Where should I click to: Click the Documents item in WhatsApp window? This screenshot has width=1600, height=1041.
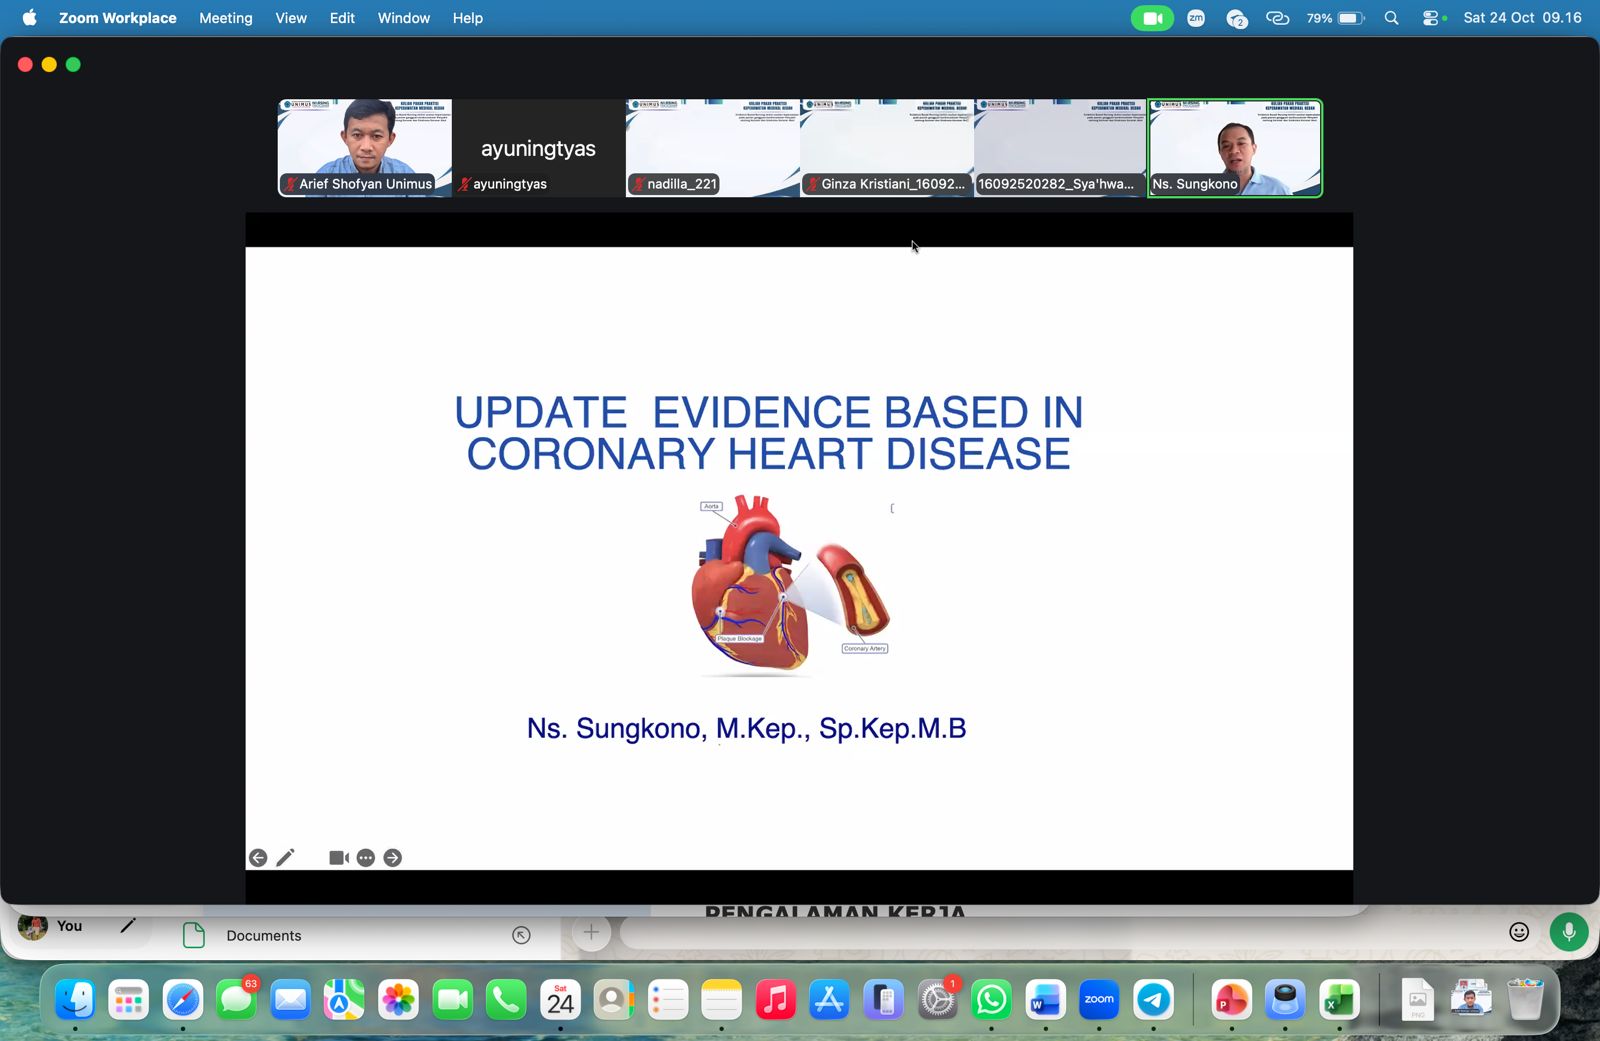264,936
